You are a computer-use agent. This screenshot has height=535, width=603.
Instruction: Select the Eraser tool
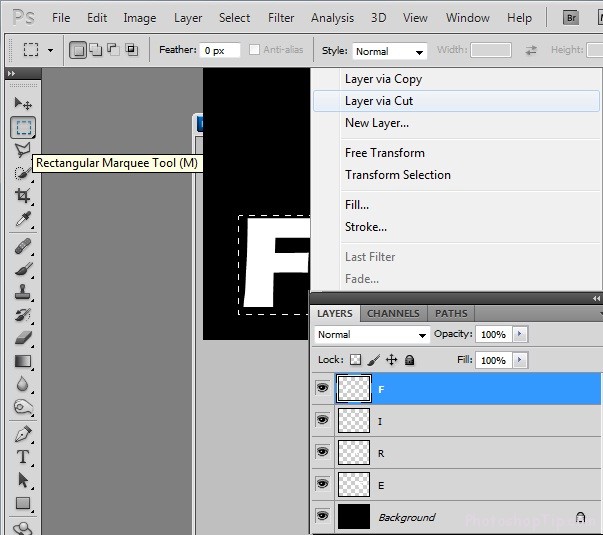point(23,338)
